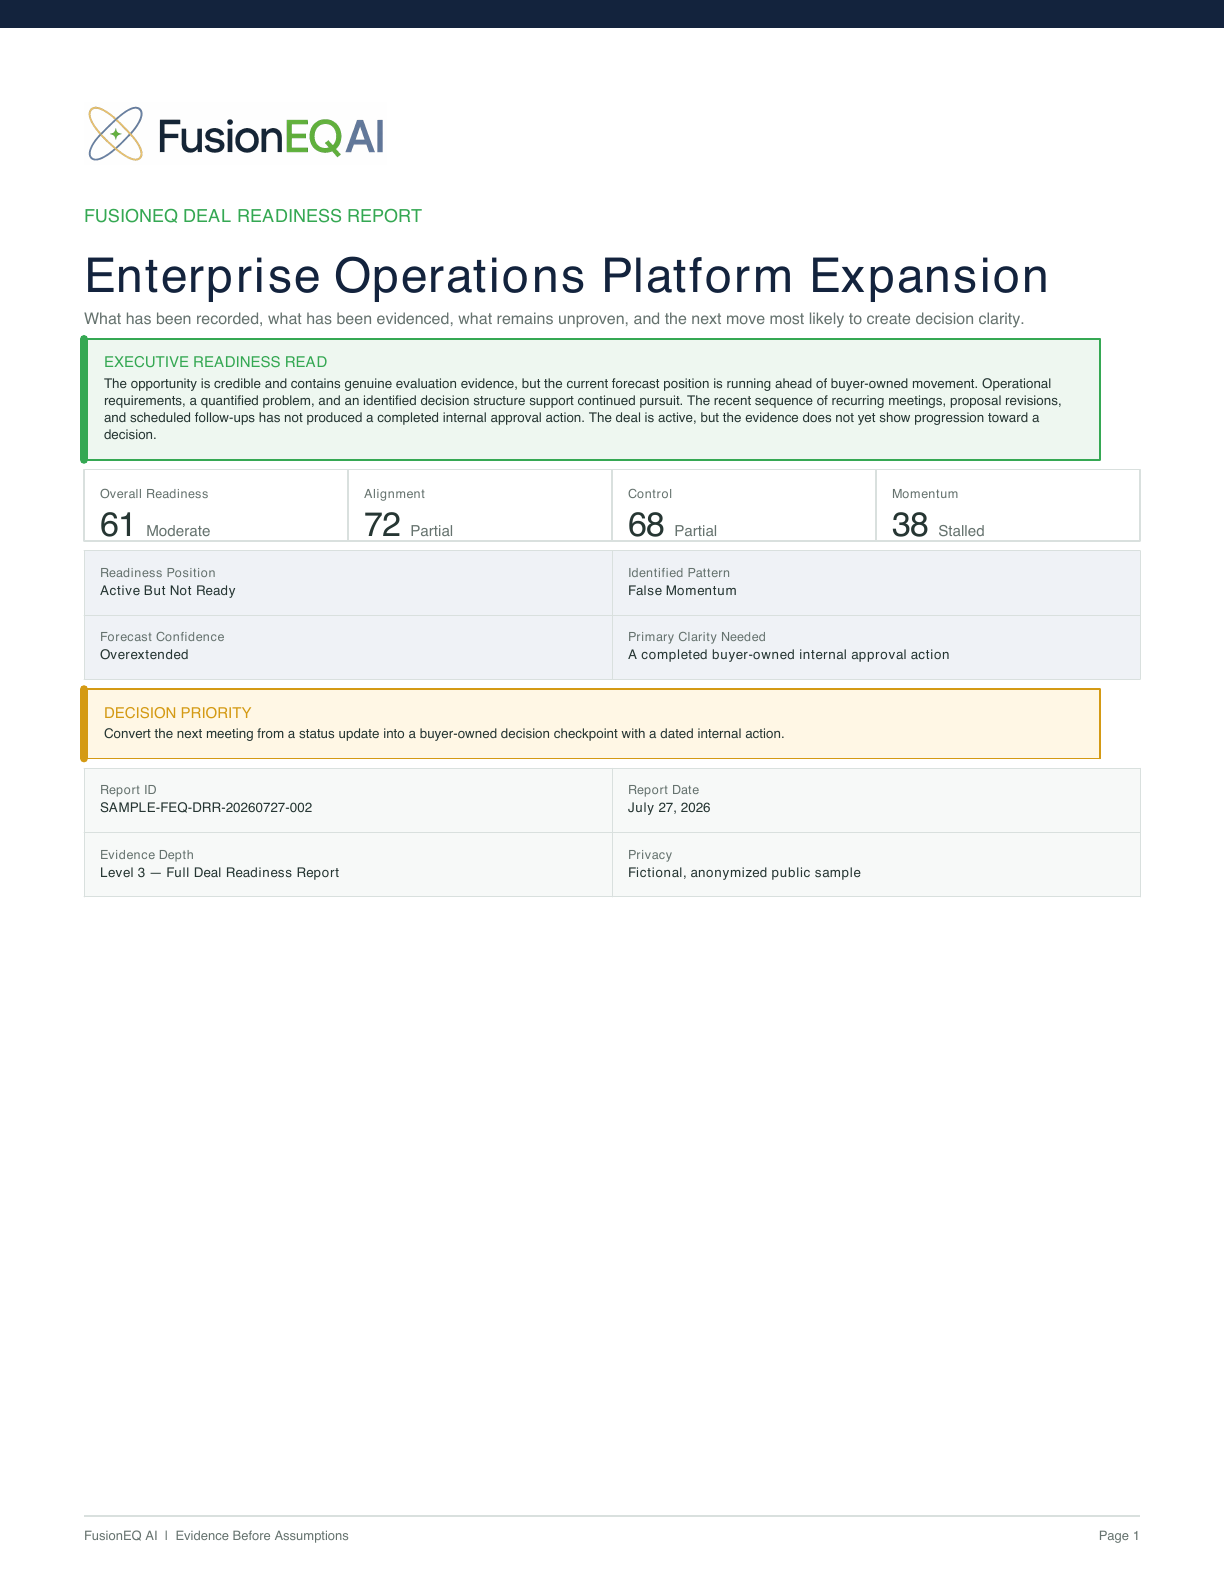Screen dimensions: 1224x1584
Task: Click the 'Alignment' label
Action: 394,494
